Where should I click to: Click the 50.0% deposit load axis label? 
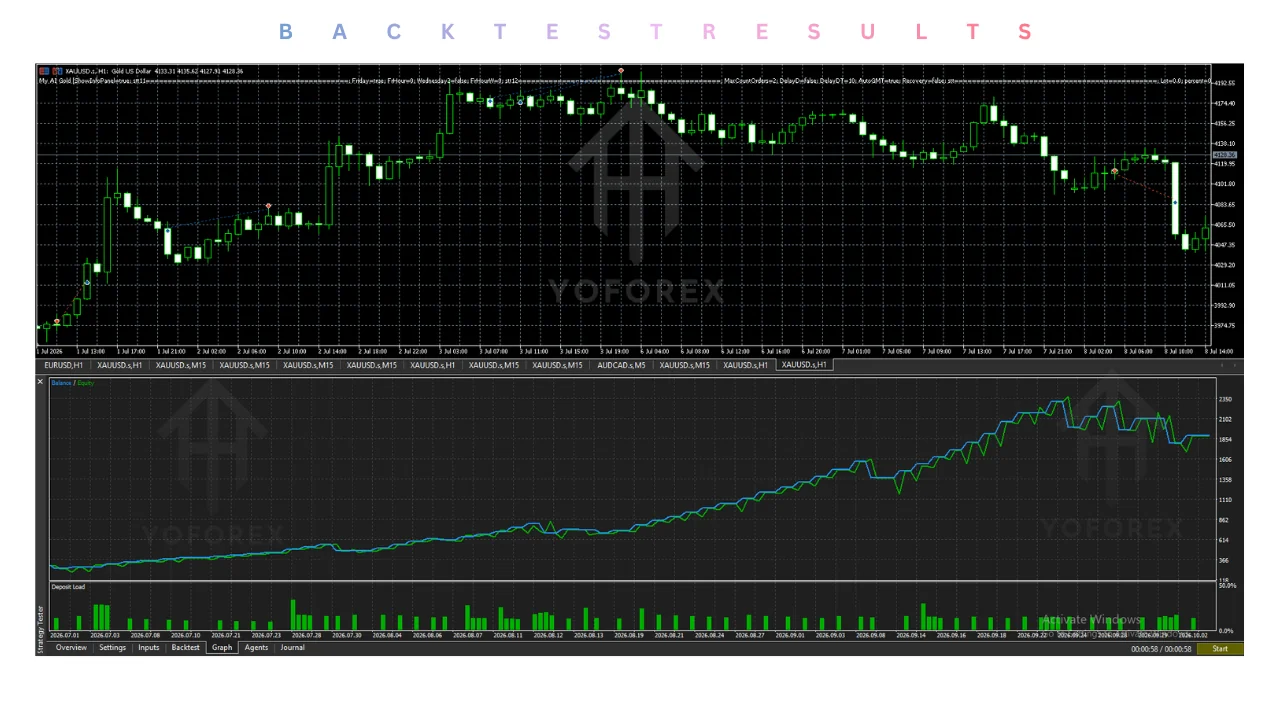tap(1228, 586)
